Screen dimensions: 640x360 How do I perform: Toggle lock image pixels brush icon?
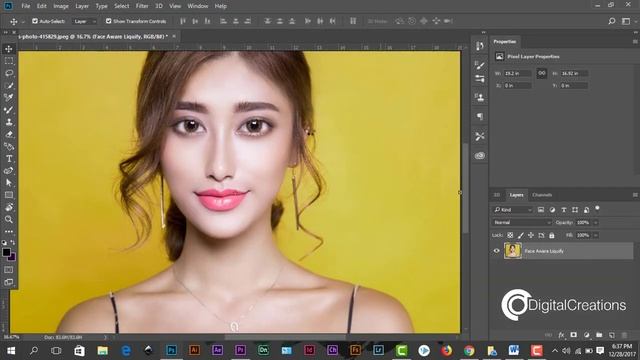520,235
